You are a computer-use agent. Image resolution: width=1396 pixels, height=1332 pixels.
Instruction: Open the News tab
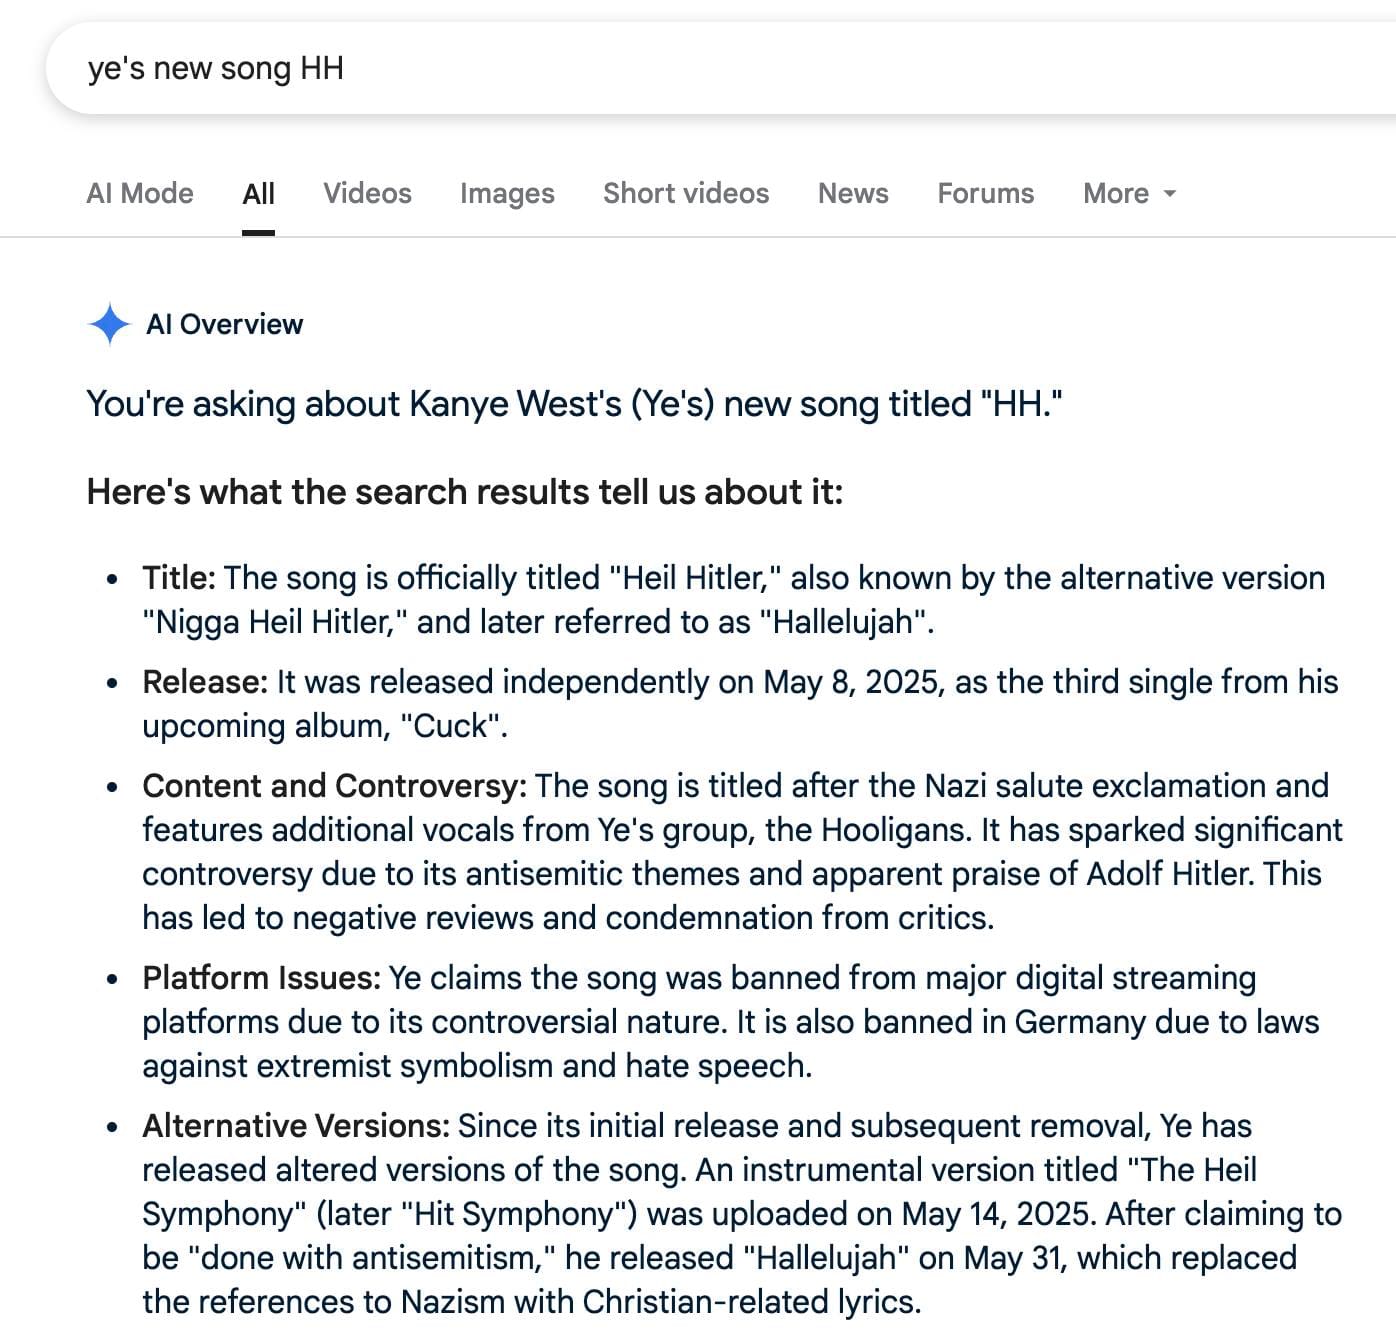(x=853, y=193)
